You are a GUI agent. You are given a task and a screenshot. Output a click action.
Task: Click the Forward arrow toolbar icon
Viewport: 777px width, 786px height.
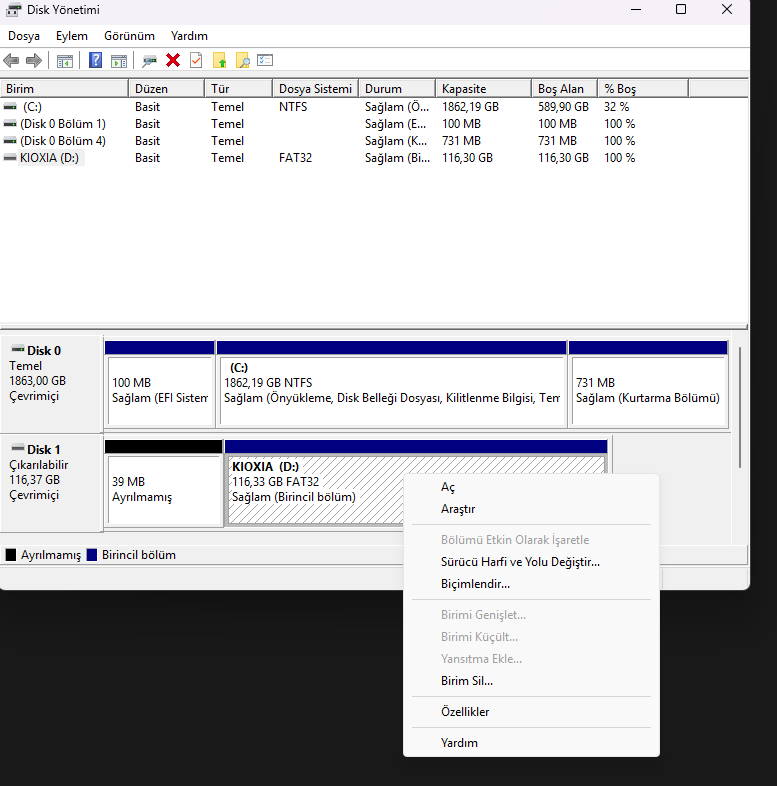pyautogui.click(x=34, y=61)
